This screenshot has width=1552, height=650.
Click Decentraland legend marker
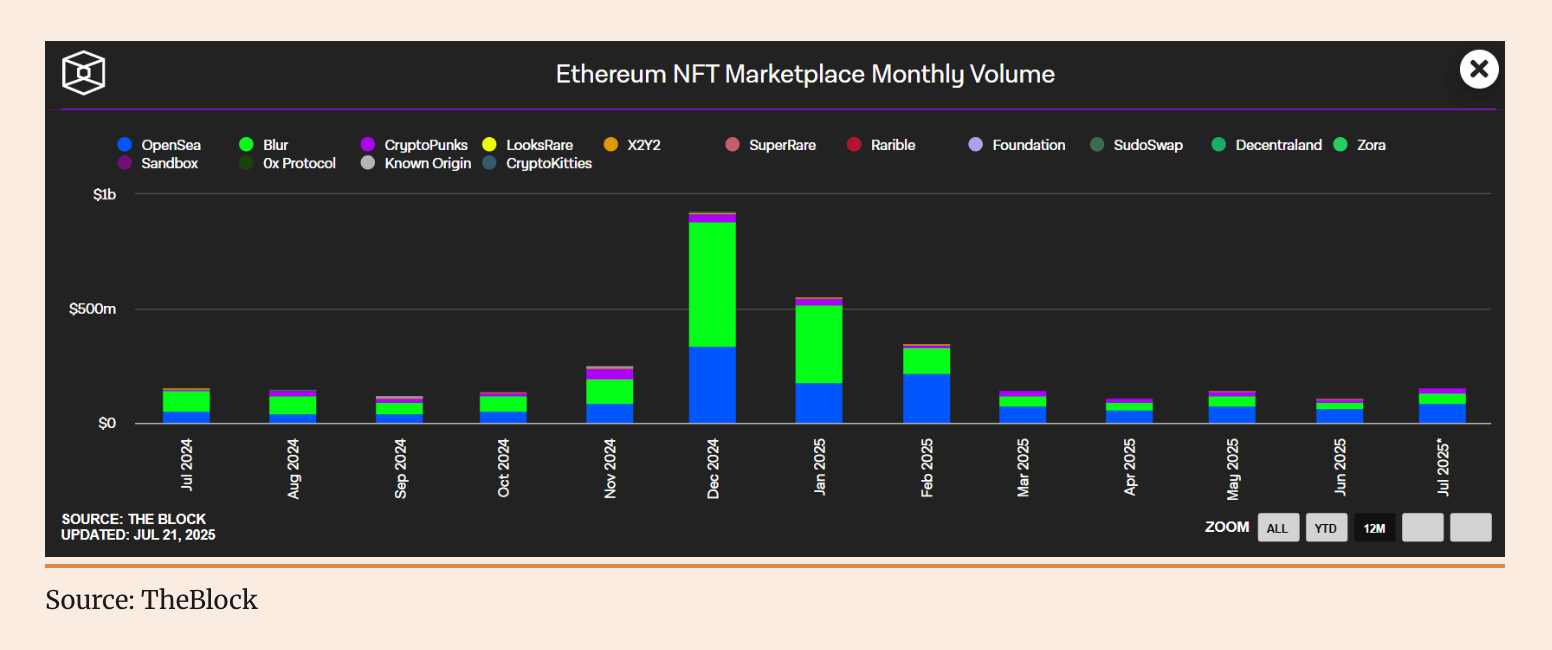tap(1218, 145)
